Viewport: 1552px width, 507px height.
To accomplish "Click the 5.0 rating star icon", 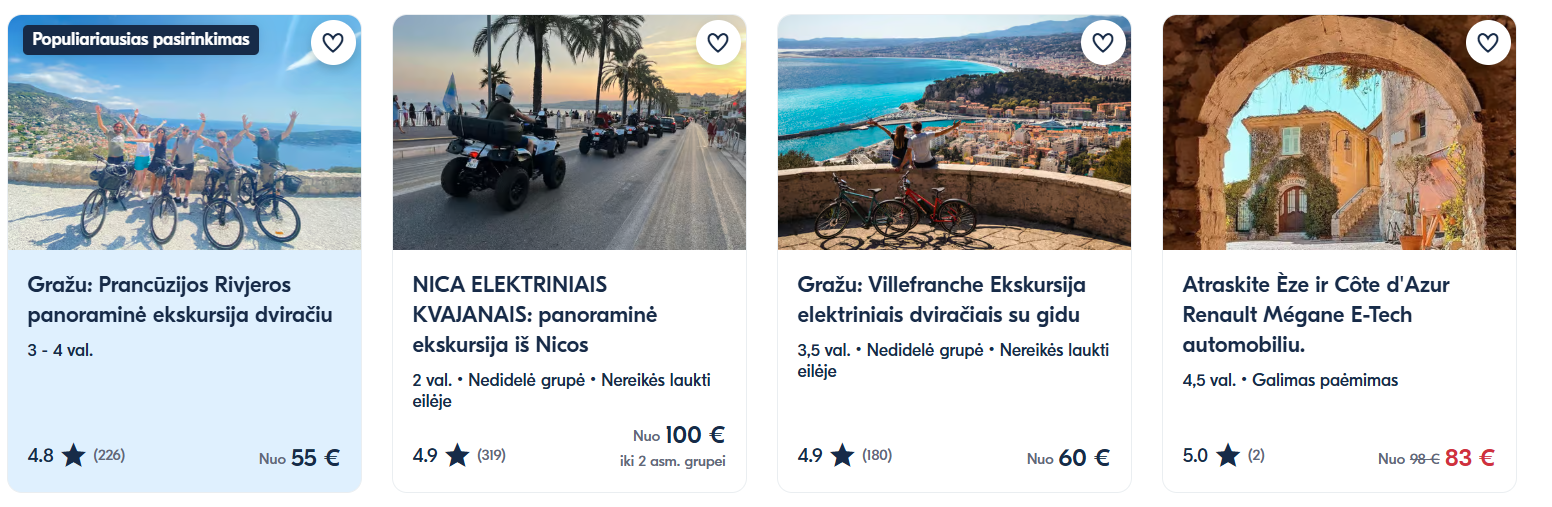I will pyautogui.click(x=1227, y=456).
